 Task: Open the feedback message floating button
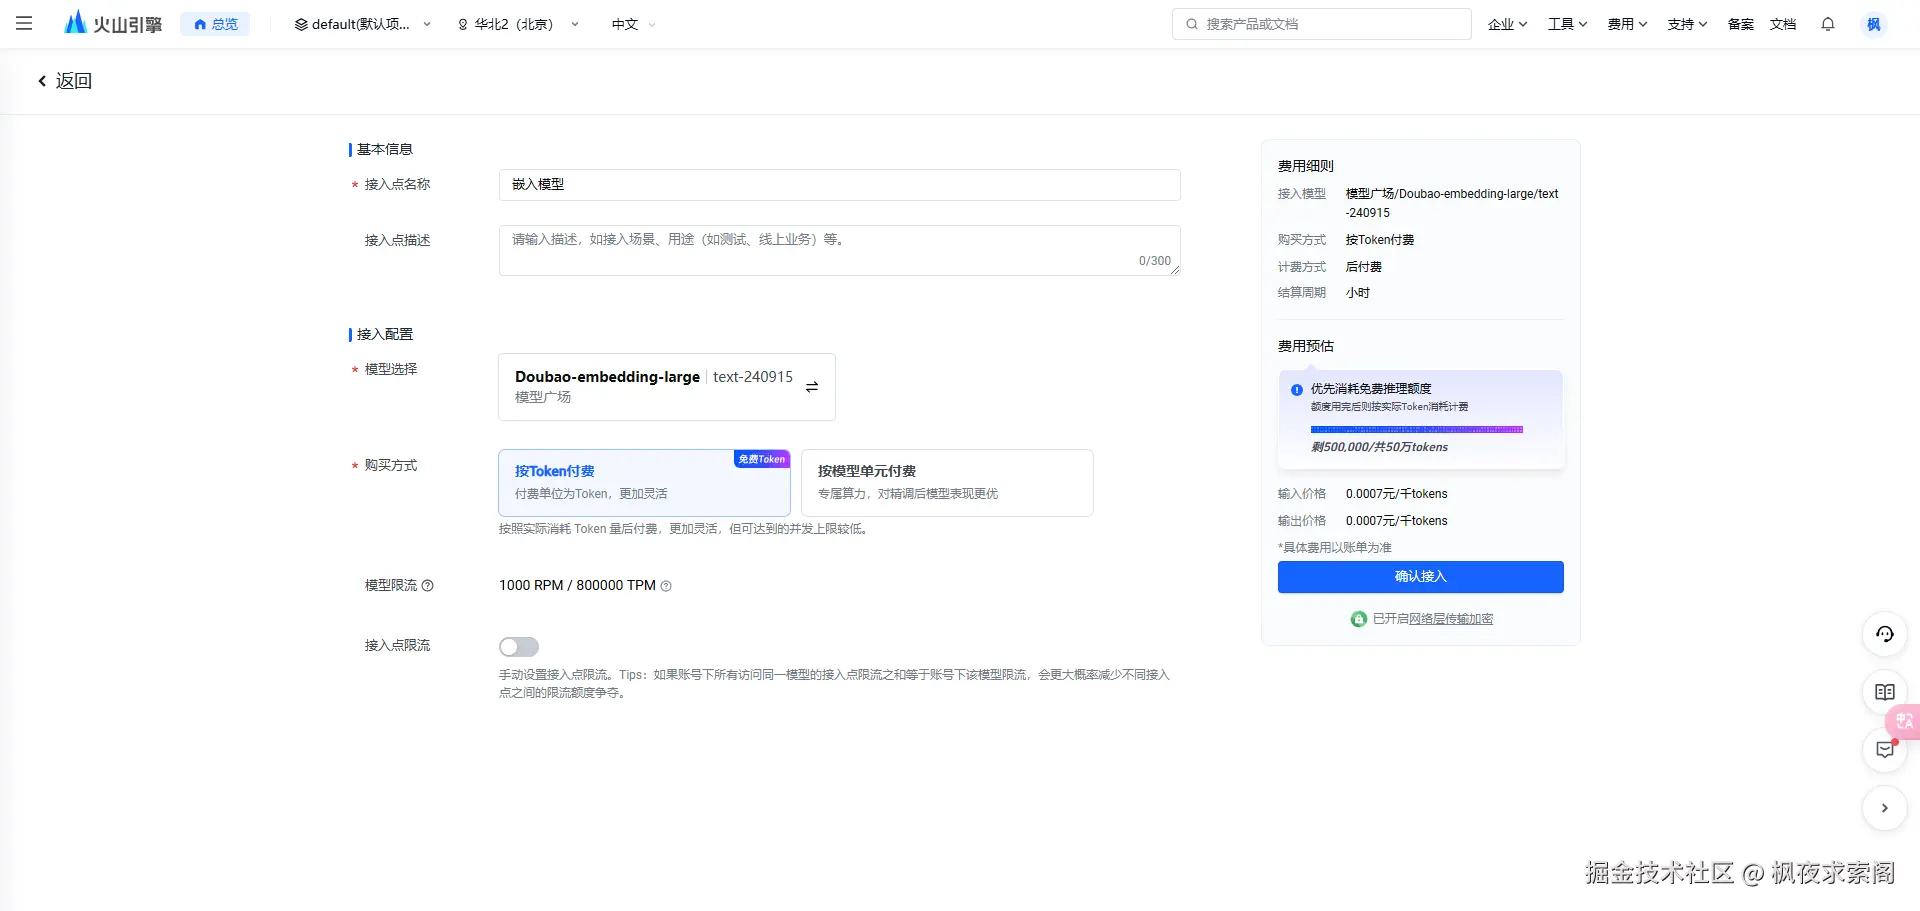[1884, 750]
